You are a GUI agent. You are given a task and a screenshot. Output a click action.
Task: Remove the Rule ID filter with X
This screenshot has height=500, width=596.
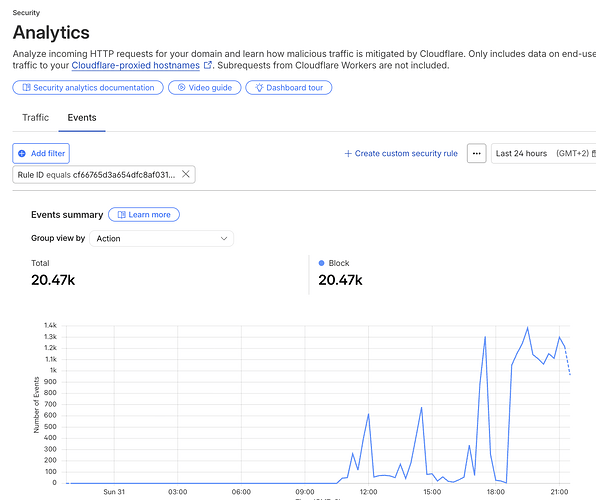click(185, 174)
